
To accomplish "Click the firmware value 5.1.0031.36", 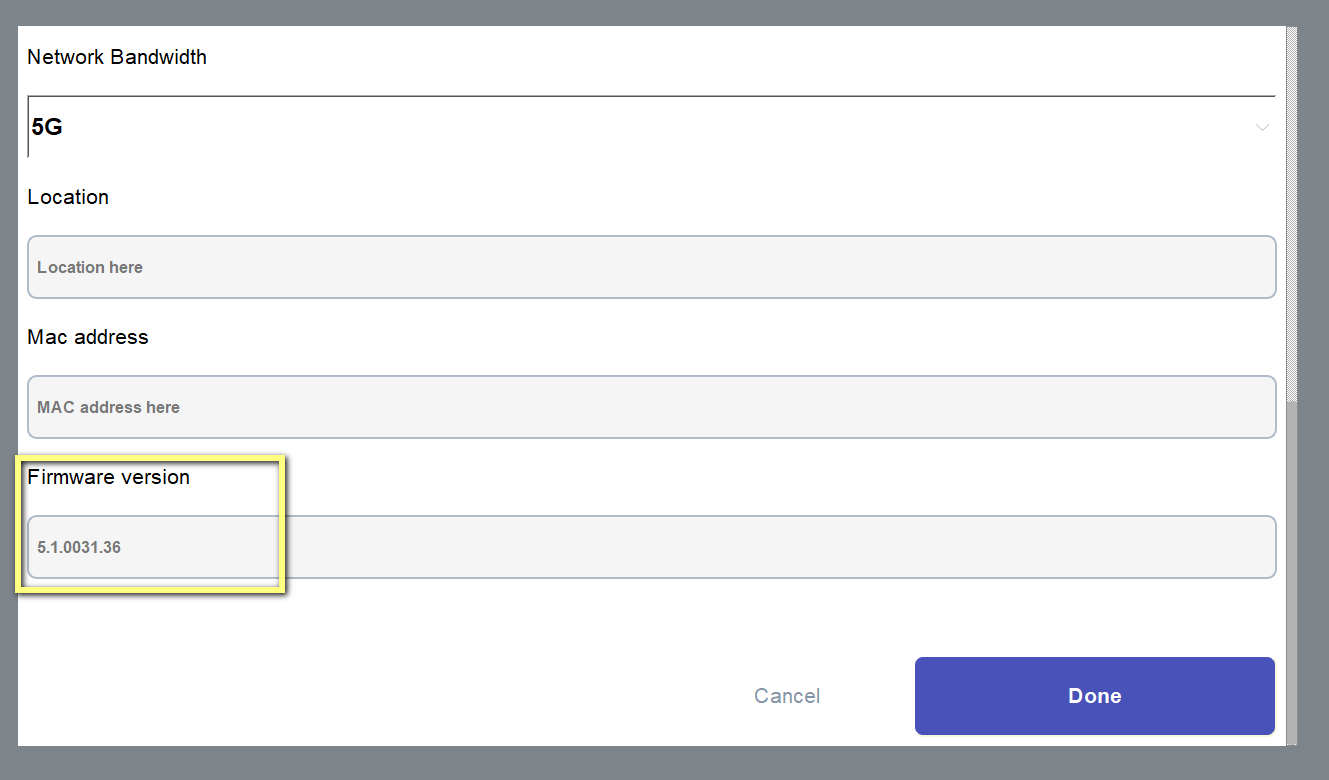I will (79, 547).
